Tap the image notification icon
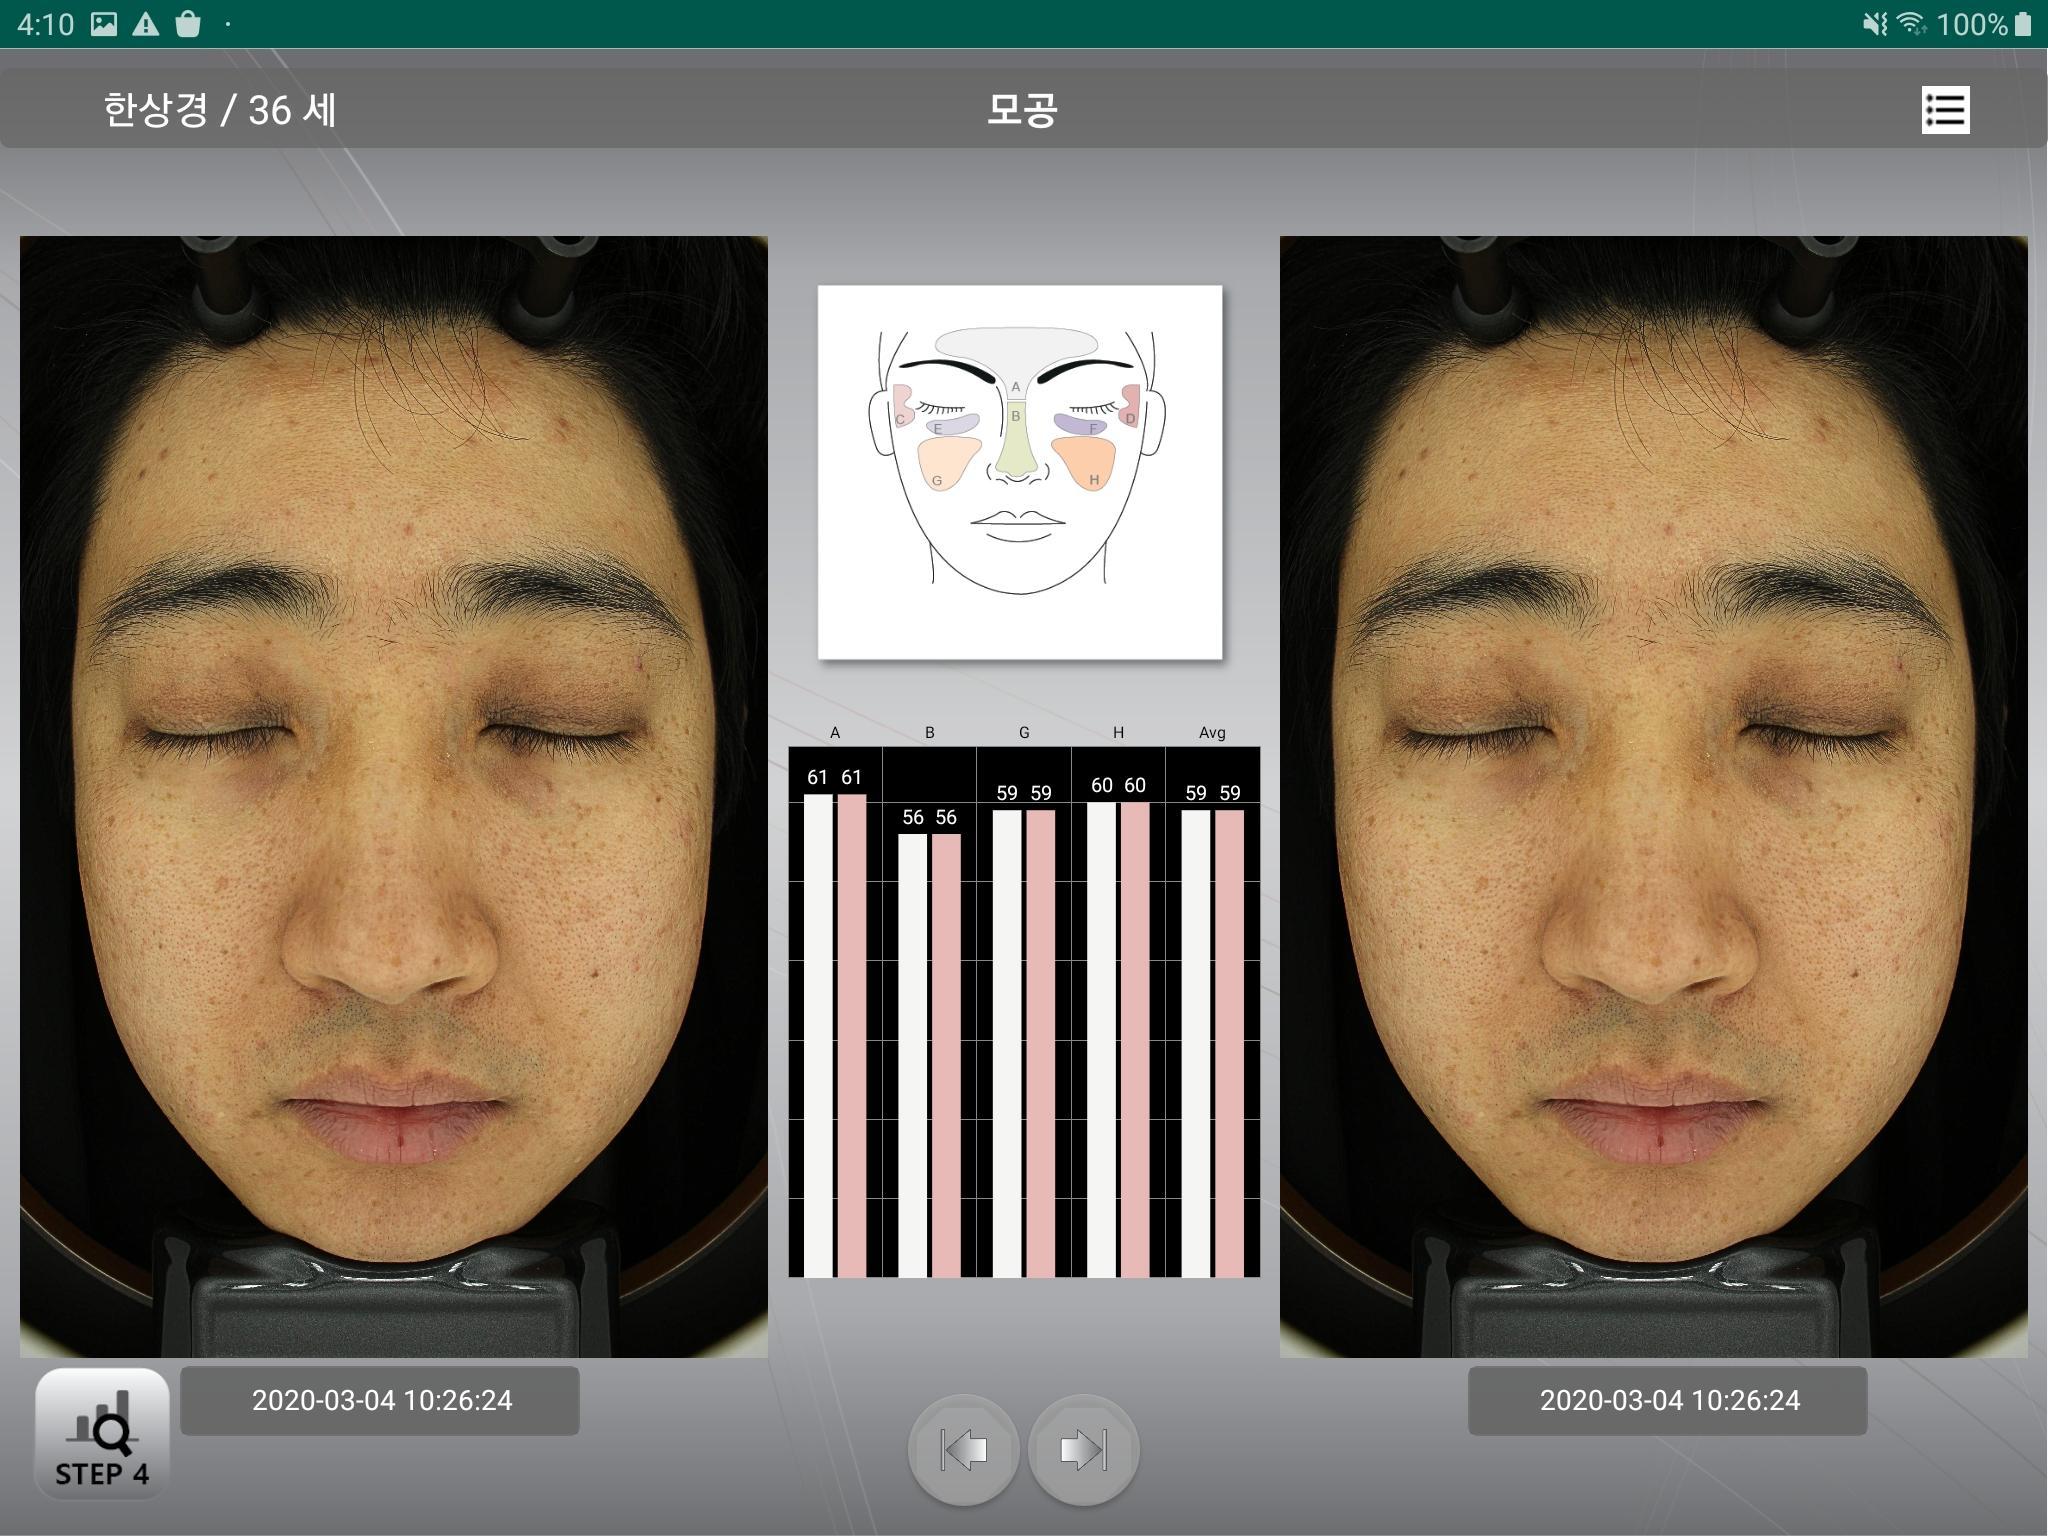This screenshot has height=1536, width=2048. 104,24
